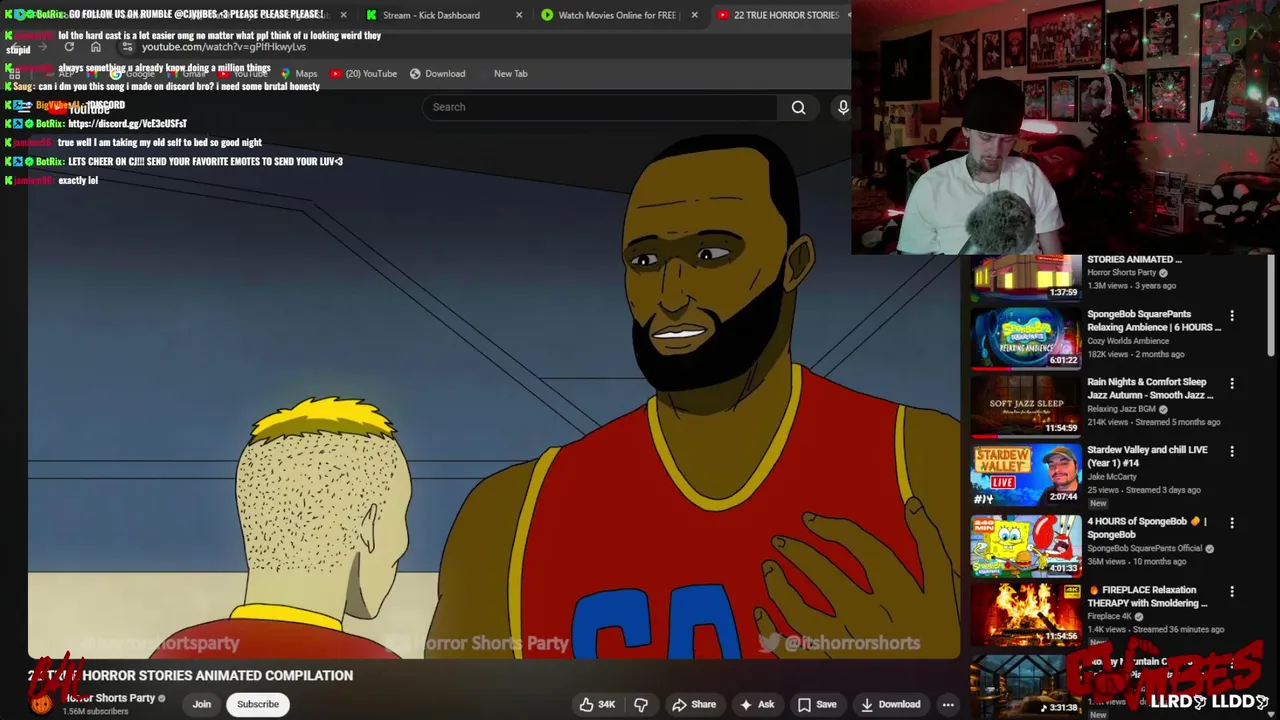The image size is (1280, 720).
Task: Click the browser address bar URL
Action: (224, 47)
